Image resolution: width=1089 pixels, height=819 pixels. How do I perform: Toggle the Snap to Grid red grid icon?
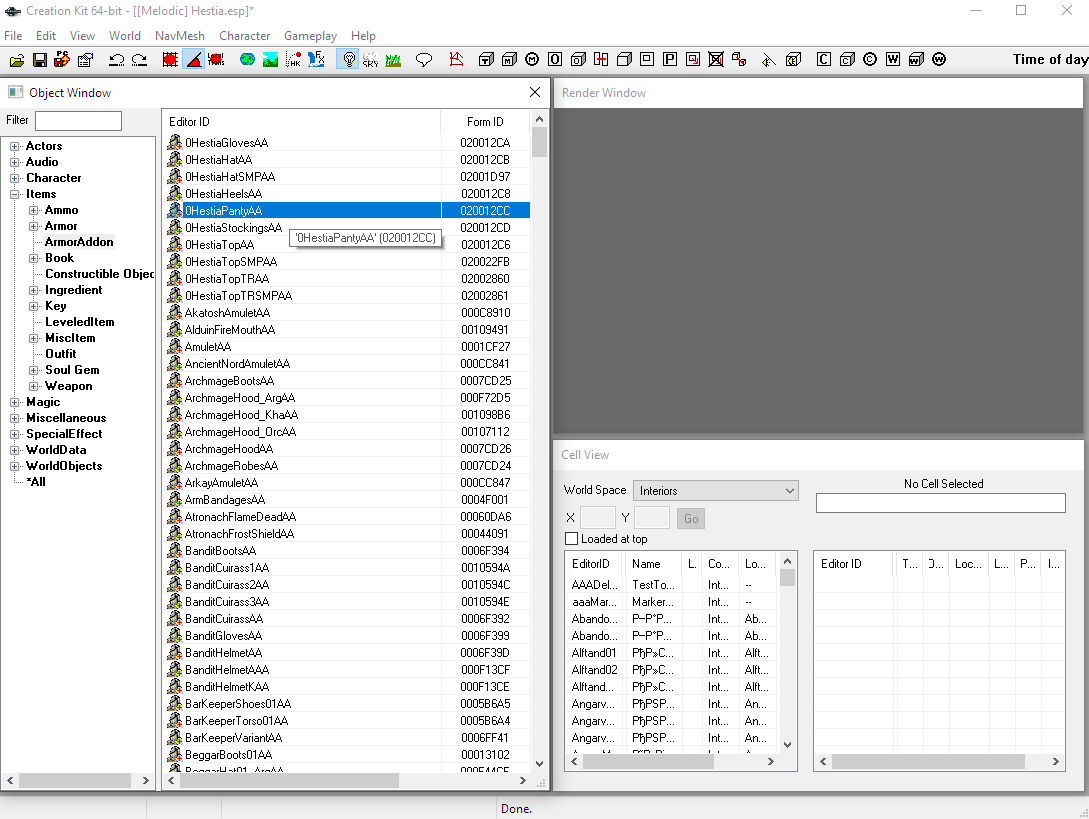click(x=170, y=60)
